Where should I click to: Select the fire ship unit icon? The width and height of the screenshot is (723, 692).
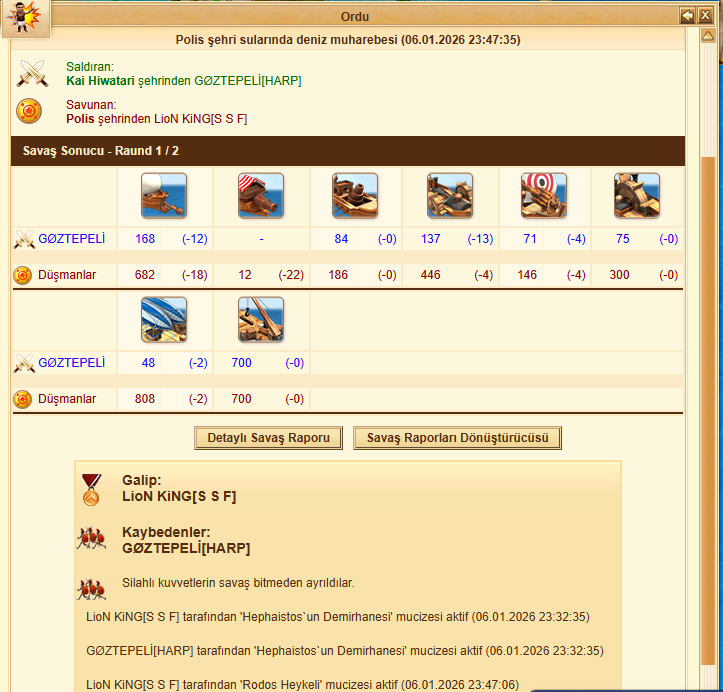pyautogui.click(x=261, y=195)
